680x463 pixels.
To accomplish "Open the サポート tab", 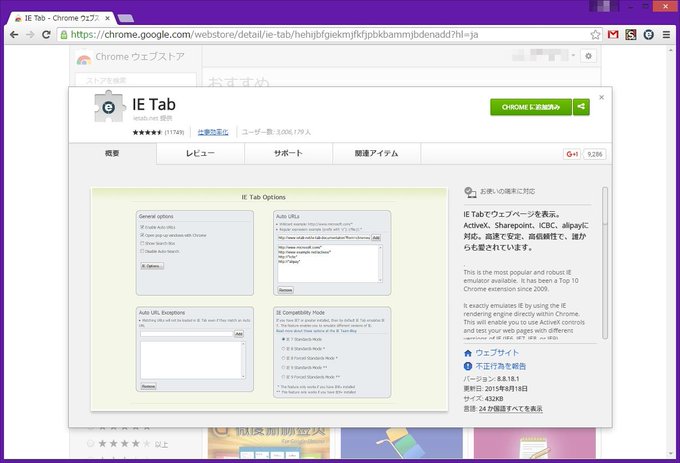I will (288, 153).
